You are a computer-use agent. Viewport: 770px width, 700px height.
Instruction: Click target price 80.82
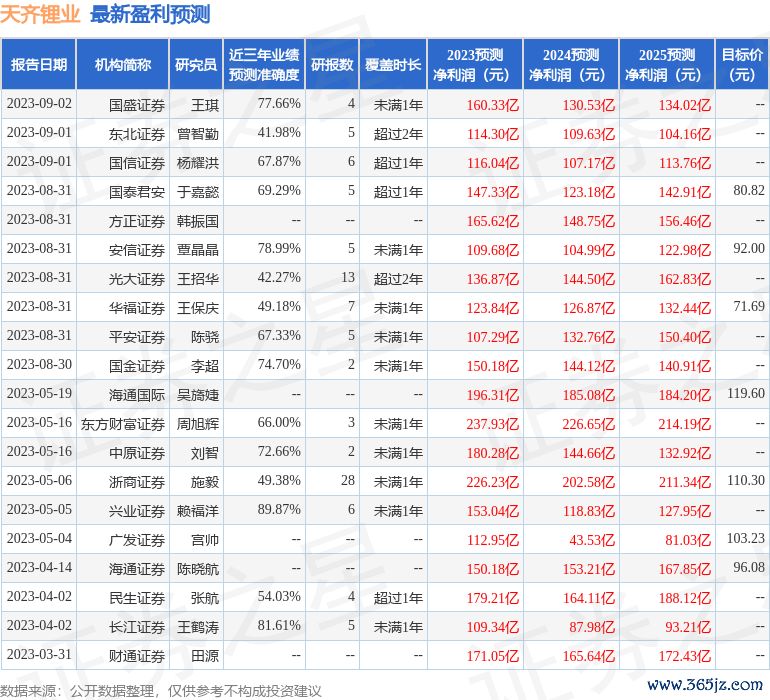749,191
